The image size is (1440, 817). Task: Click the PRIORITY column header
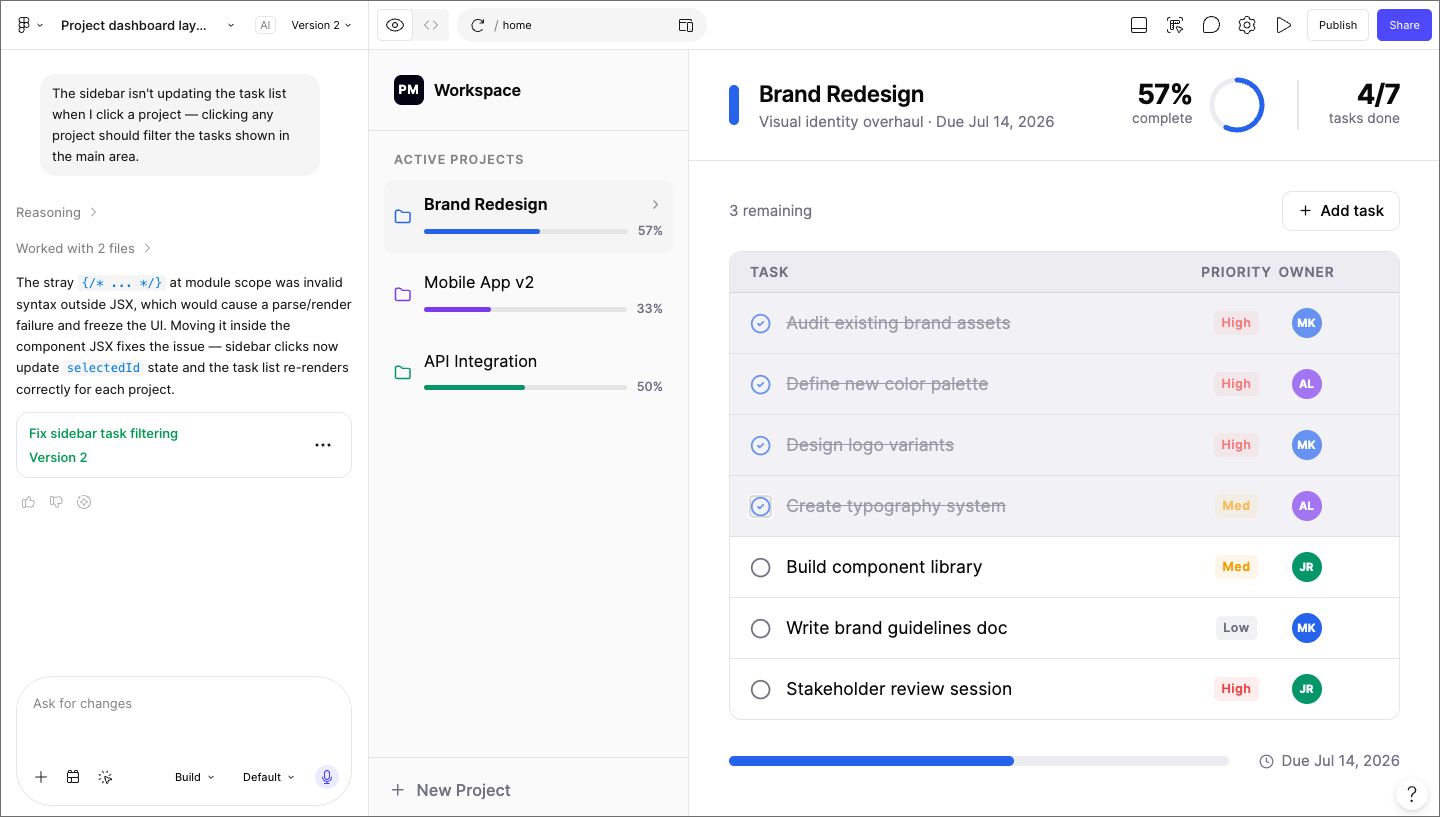(x=1236, y=272)
